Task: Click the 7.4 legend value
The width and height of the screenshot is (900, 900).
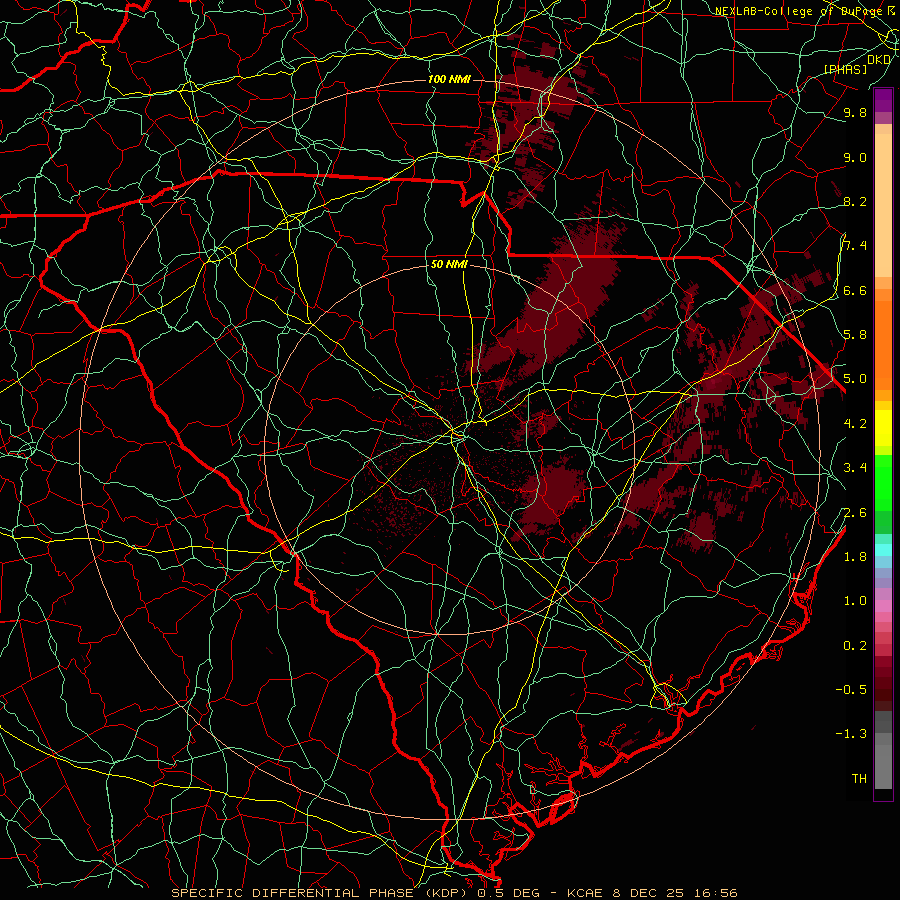Action: point(855,246)
